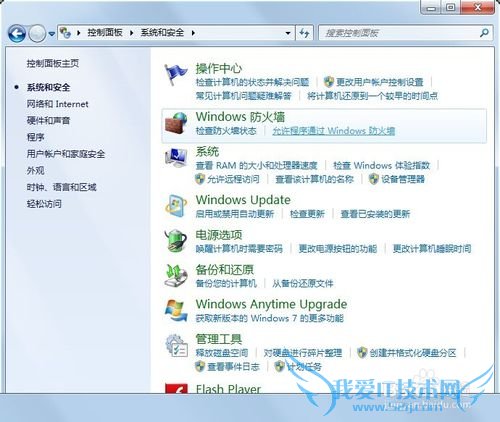Click 检查计算机的状态并解决问题

coord(252,82)
